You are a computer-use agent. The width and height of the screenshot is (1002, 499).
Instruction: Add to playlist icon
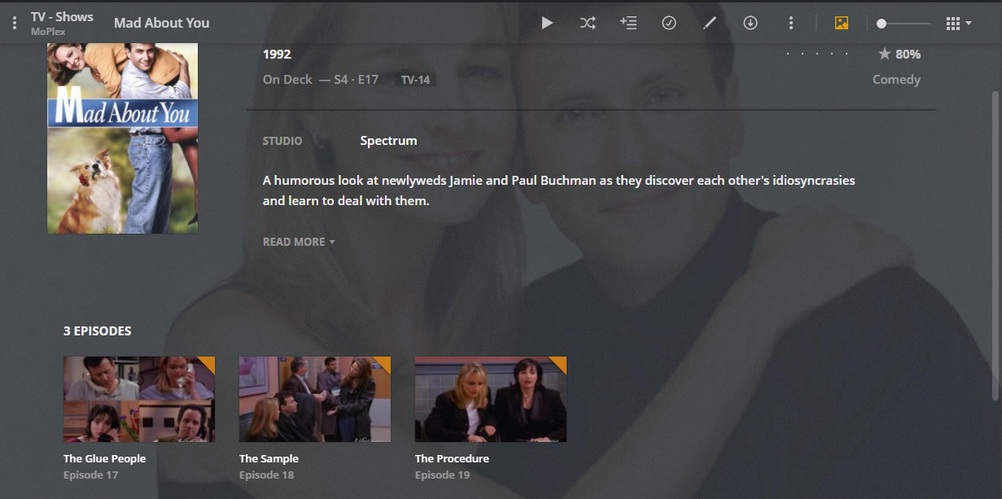(628, 23)
